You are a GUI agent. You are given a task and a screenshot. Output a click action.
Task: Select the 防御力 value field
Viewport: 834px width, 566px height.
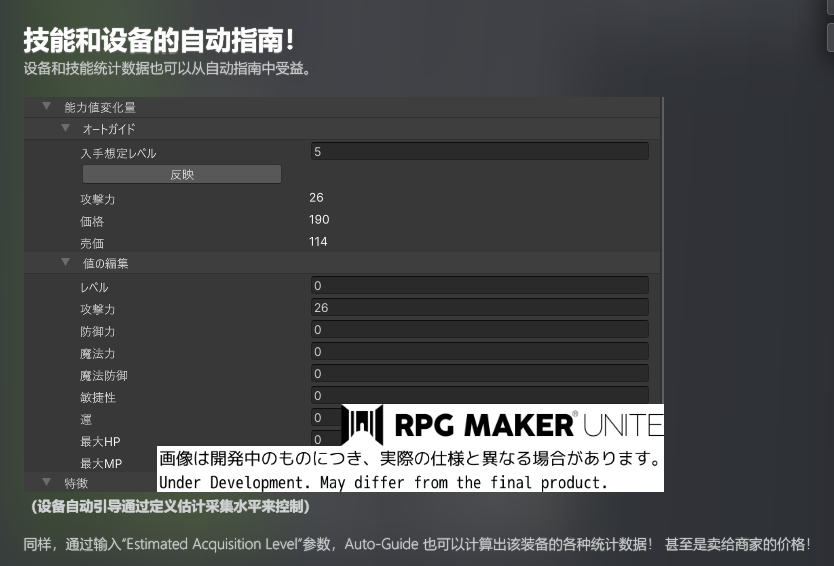480,329
